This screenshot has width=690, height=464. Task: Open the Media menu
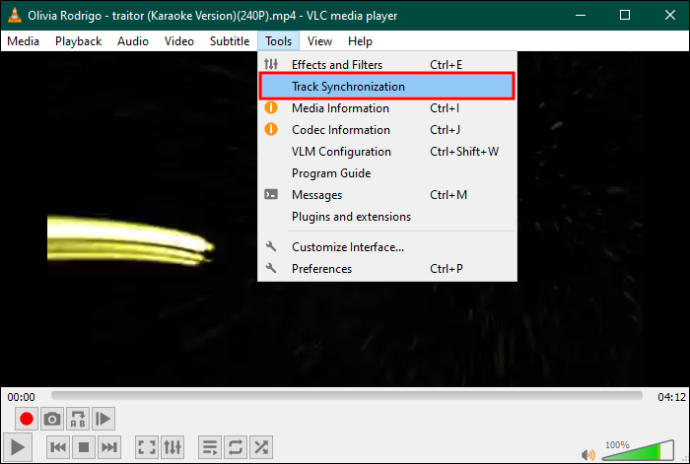coord(23,41)
